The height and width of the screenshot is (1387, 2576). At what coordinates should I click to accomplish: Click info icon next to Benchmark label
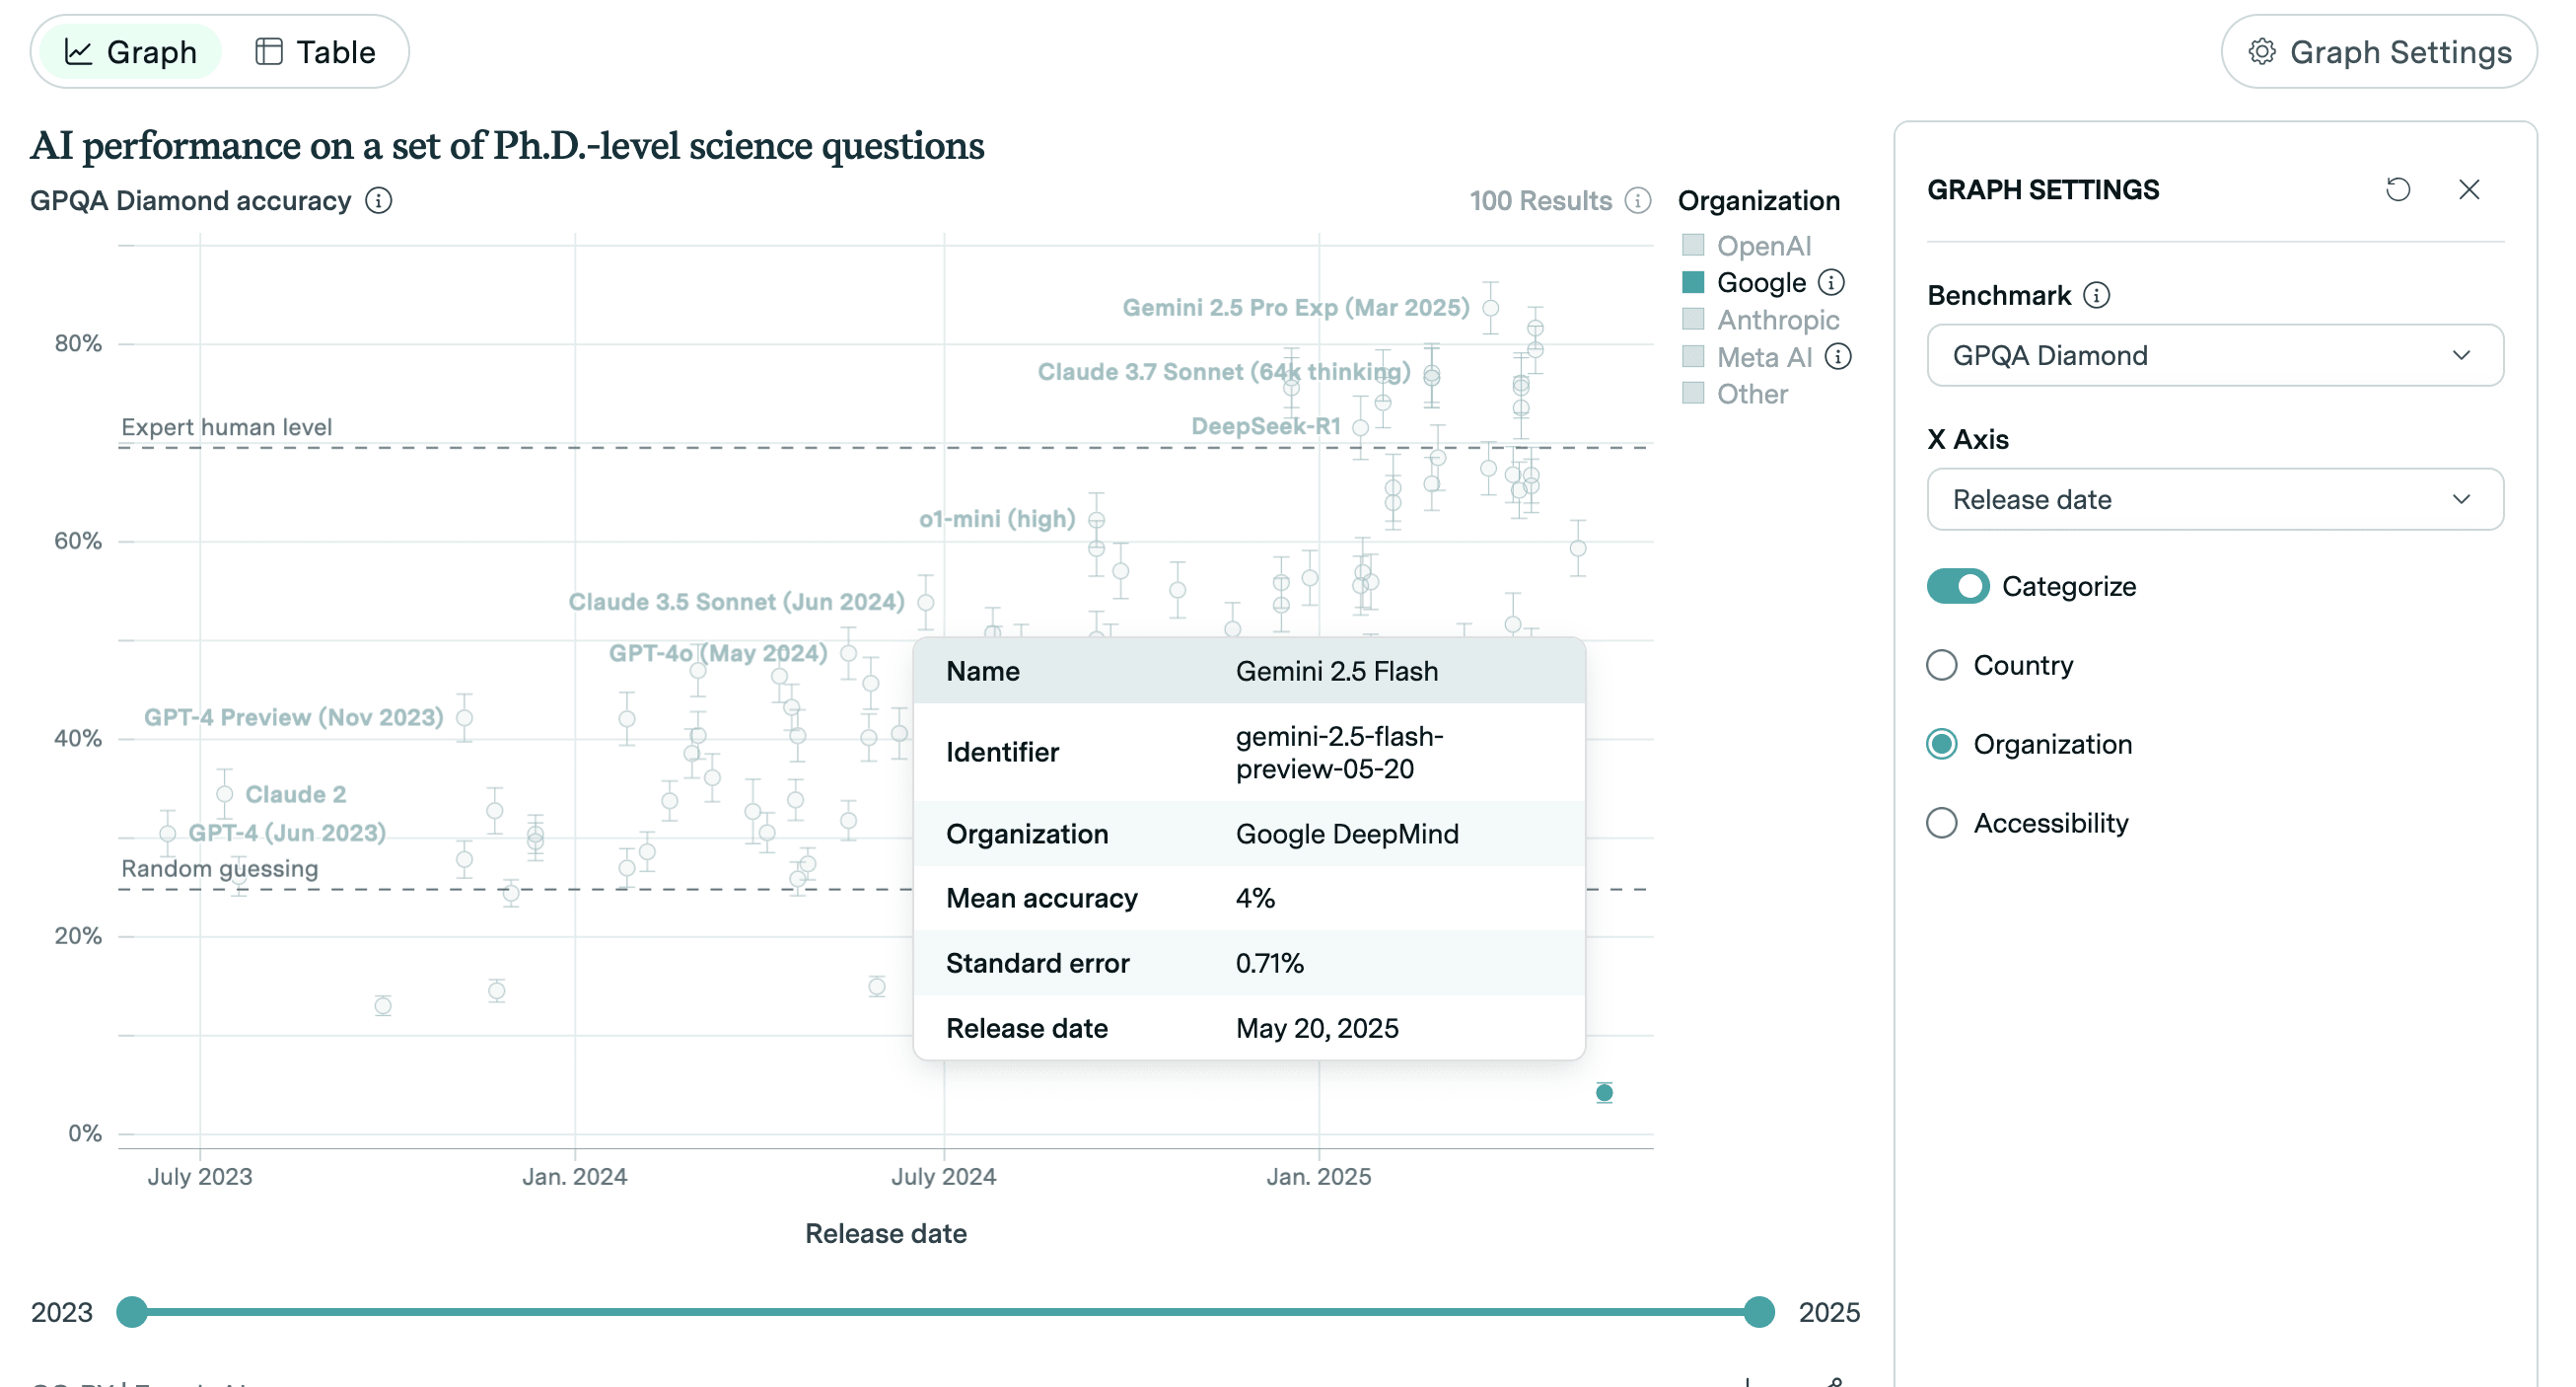pos(2096,296)
